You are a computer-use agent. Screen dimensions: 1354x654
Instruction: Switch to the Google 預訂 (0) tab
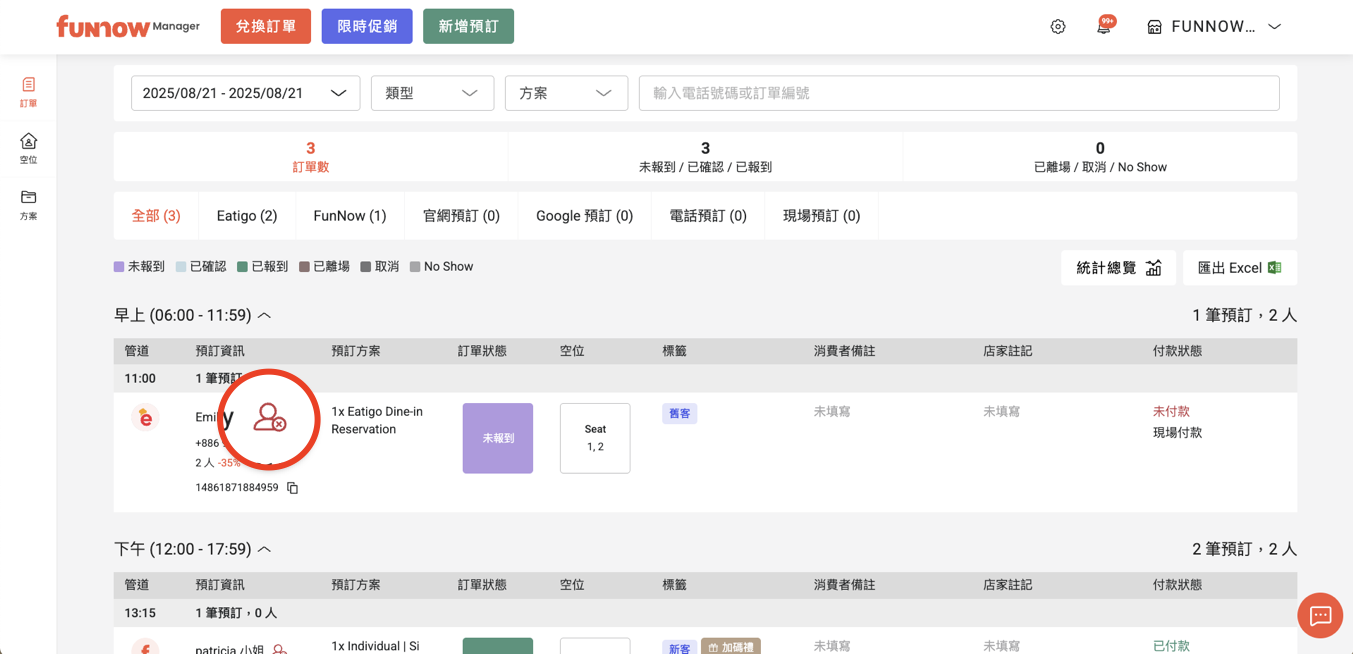click(x=584, y=216)
